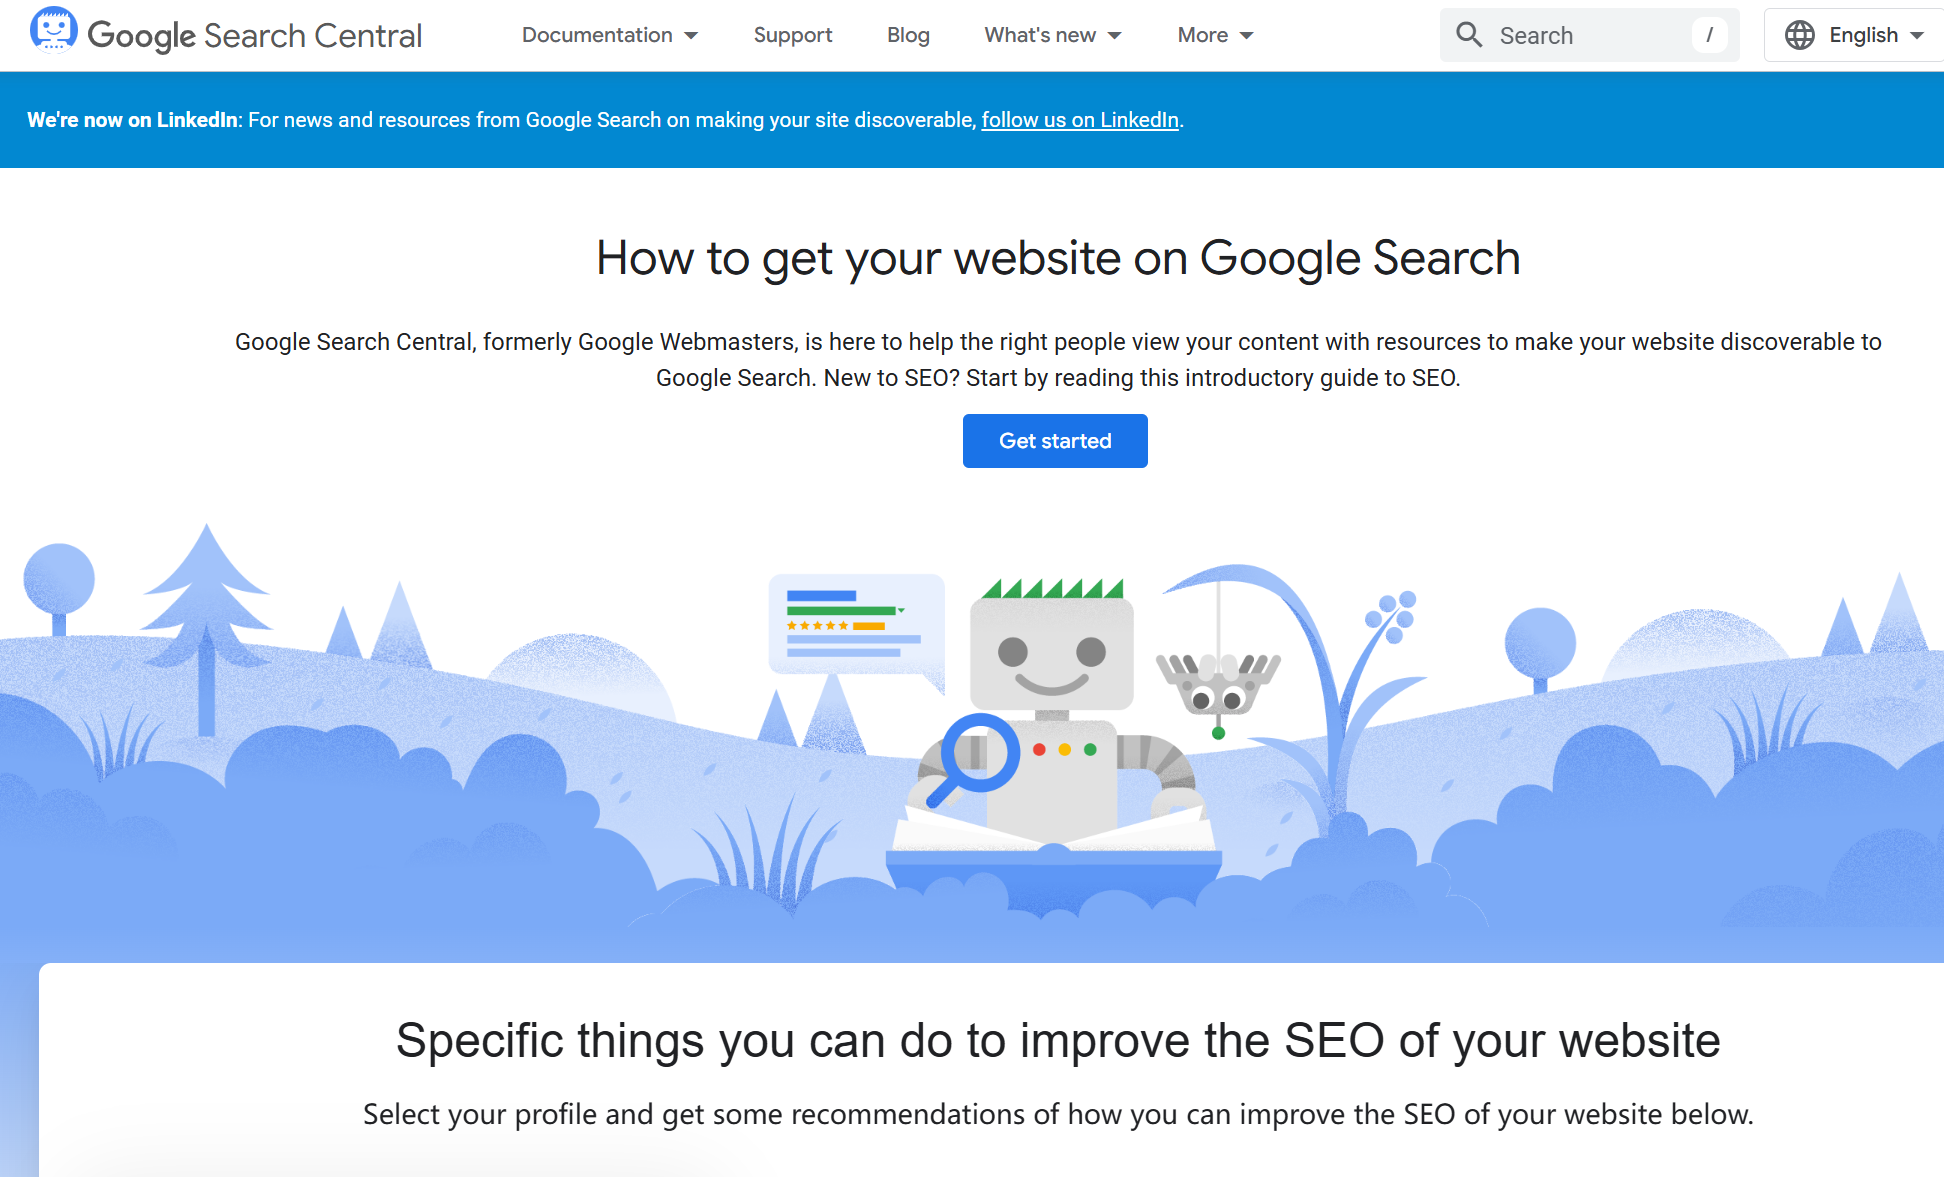1944x1177 pixels.
Task: Go to the Support page
Action: click(x=792, y=35)
